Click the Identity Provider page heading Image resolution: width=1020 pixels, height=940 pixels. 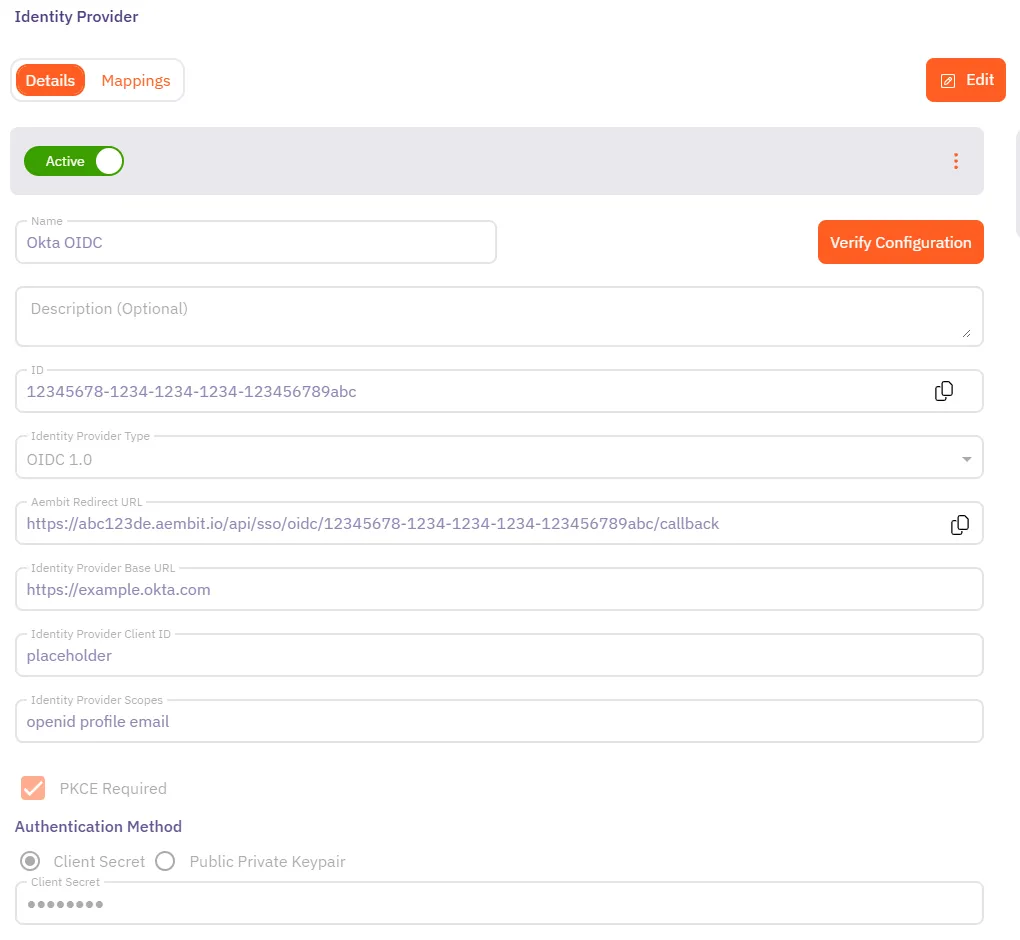(76, 16)
